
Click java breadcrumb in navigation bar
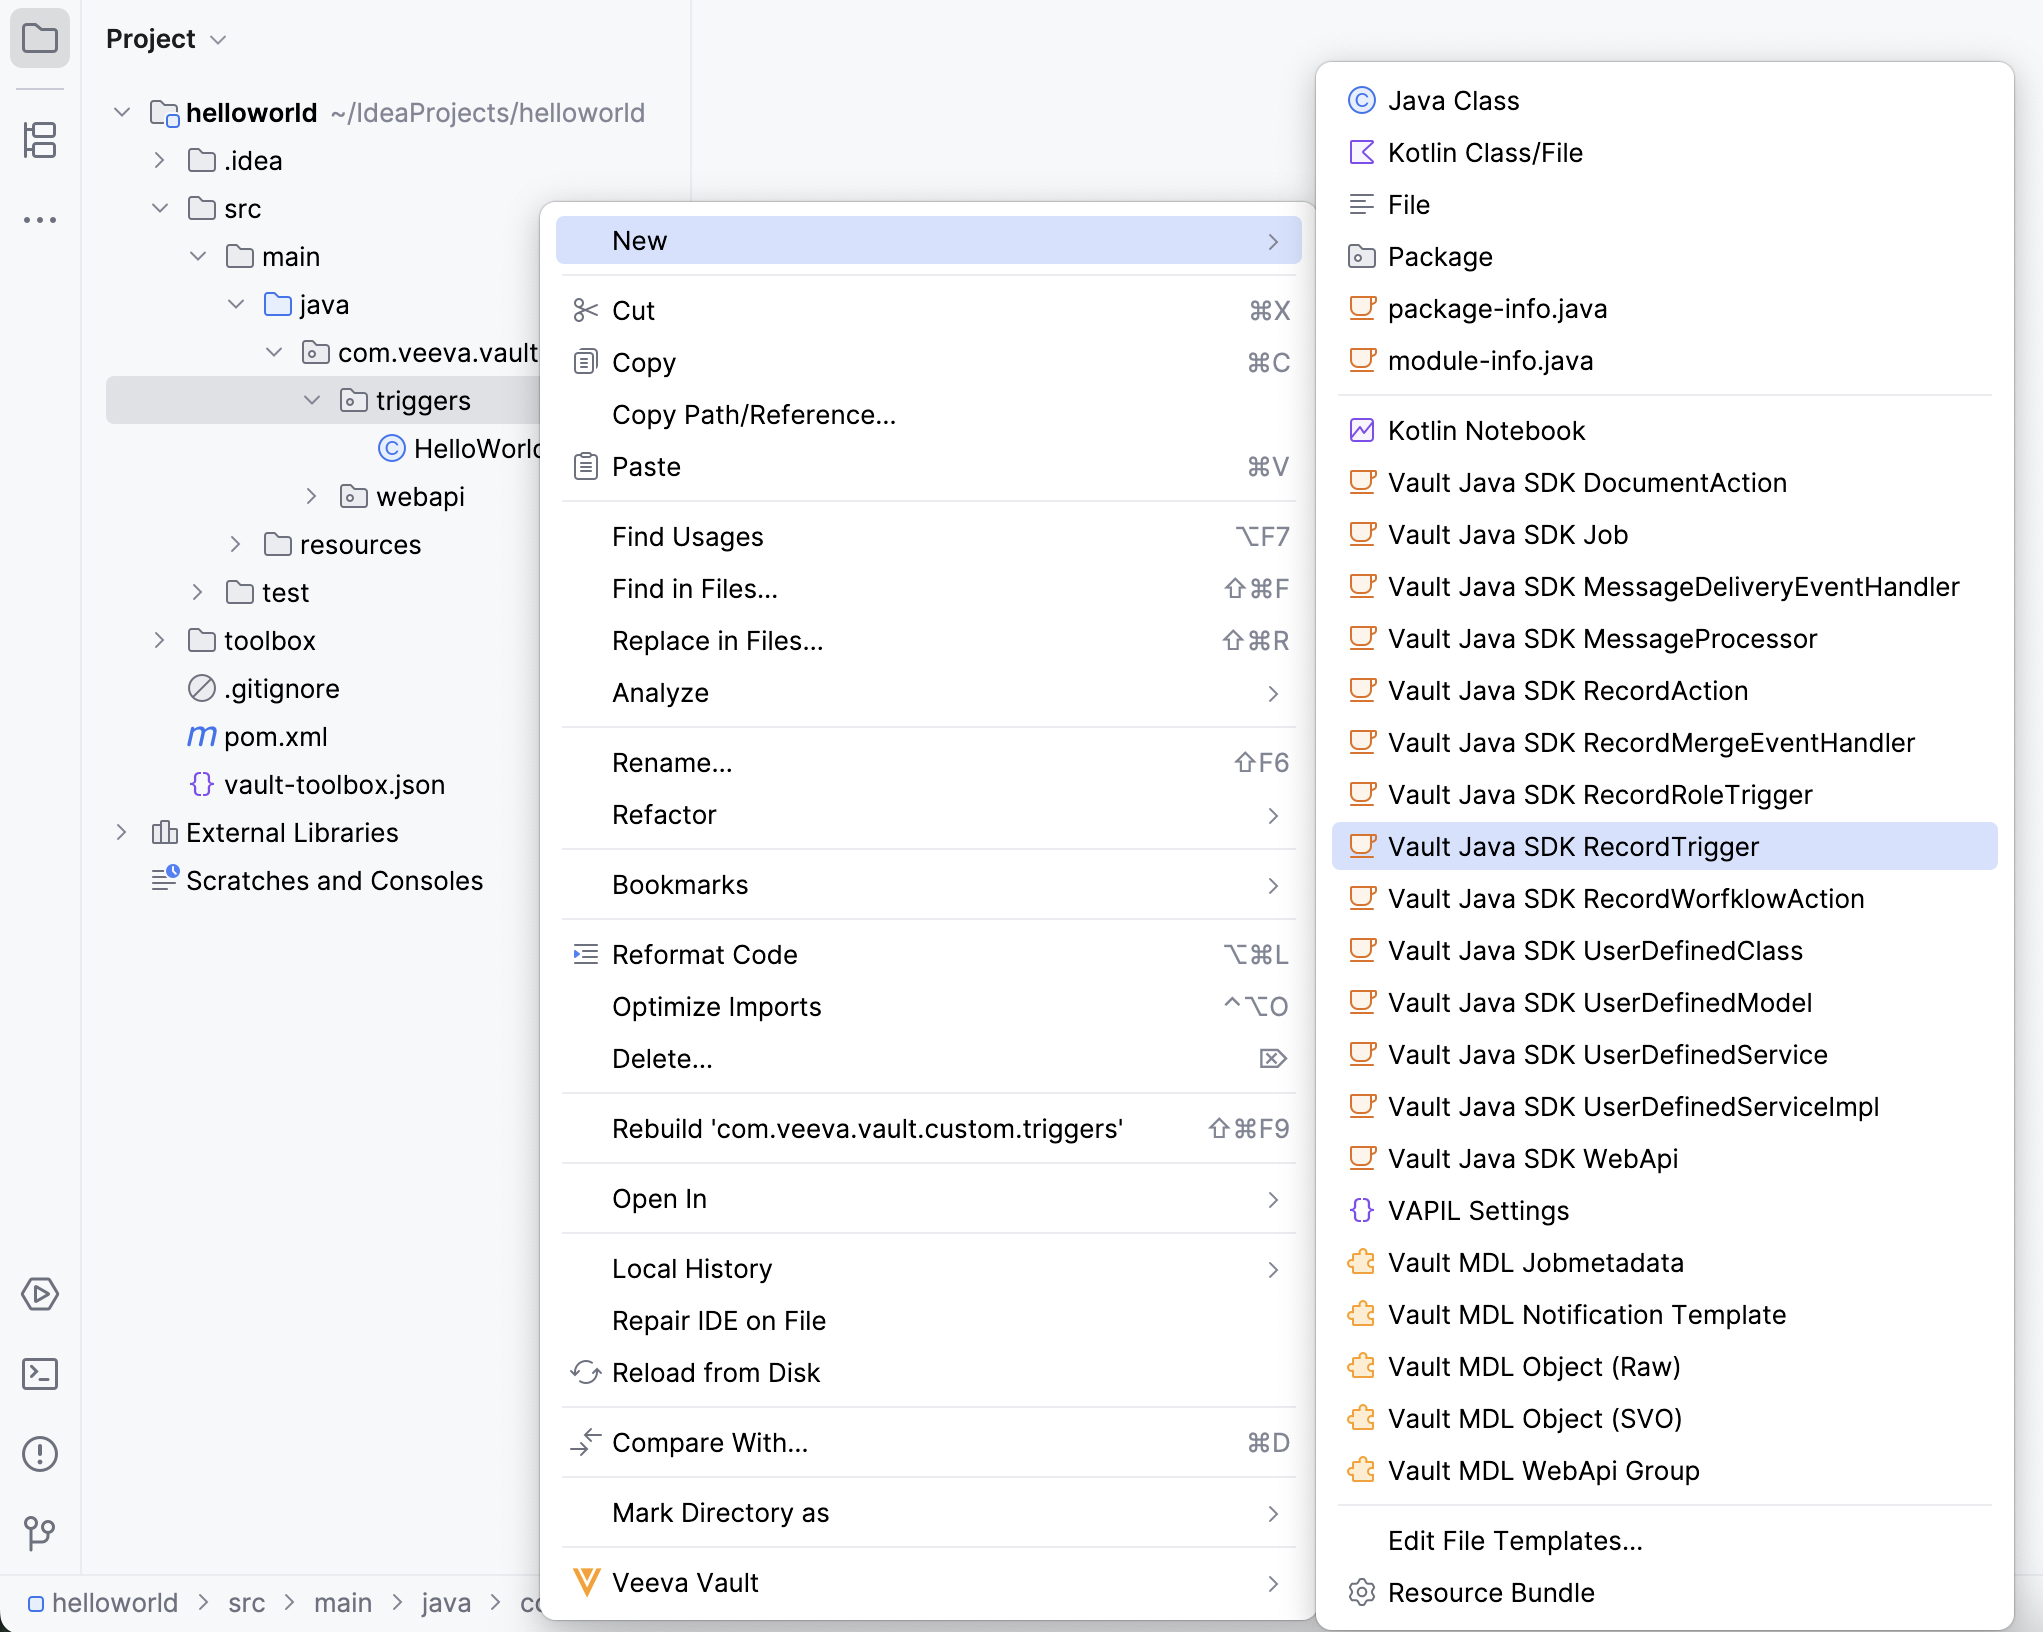pos(446,1603)
